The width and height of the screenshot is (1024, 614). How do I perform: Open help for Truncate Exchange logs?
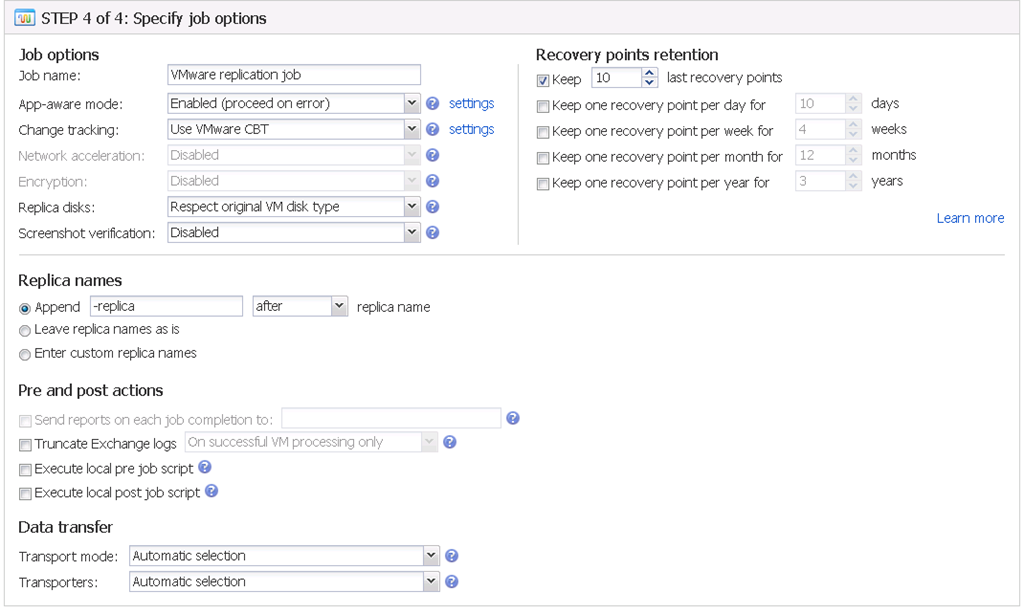point(449,442)
